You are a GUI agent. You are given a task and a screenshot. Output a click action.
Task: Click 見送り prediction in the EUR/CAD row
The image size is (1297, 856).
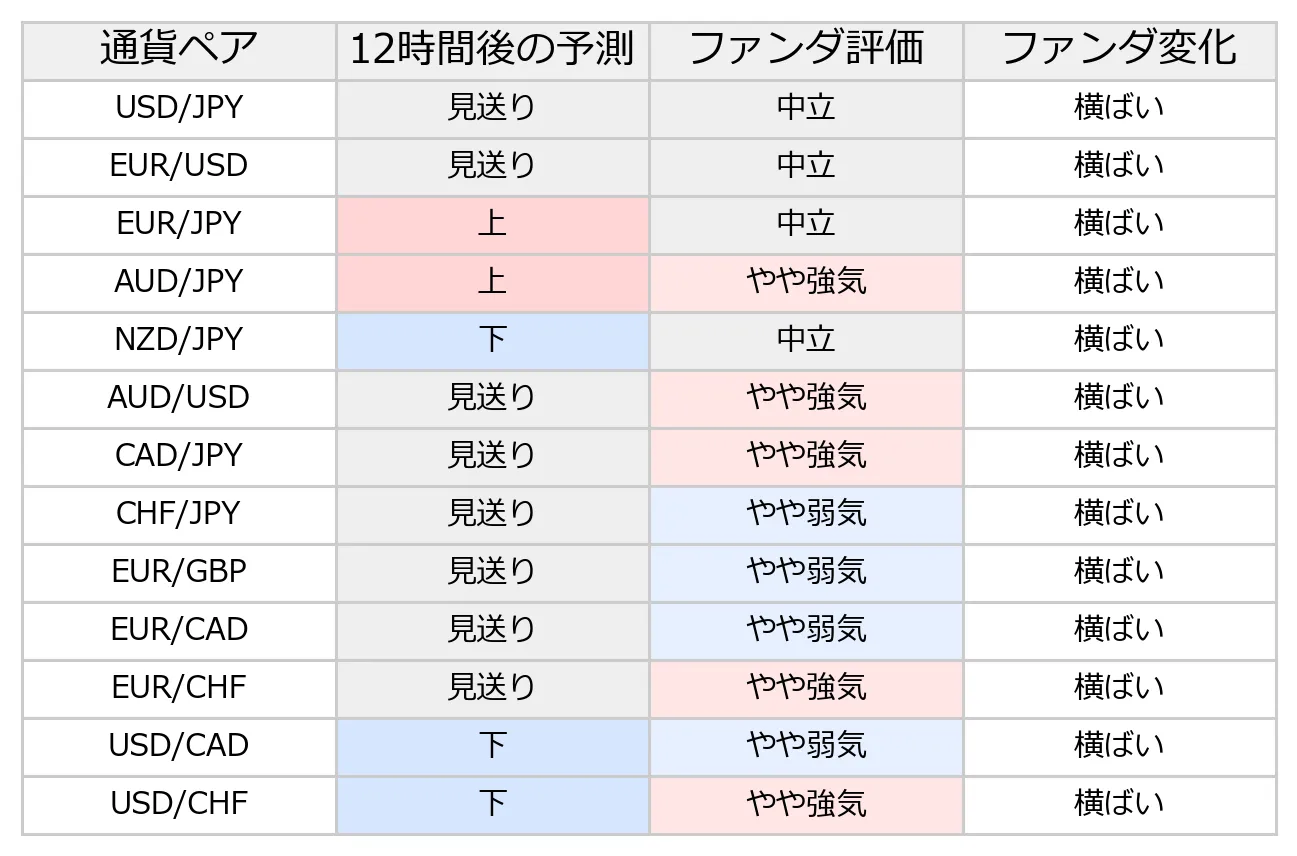click(x=493, y=631)
